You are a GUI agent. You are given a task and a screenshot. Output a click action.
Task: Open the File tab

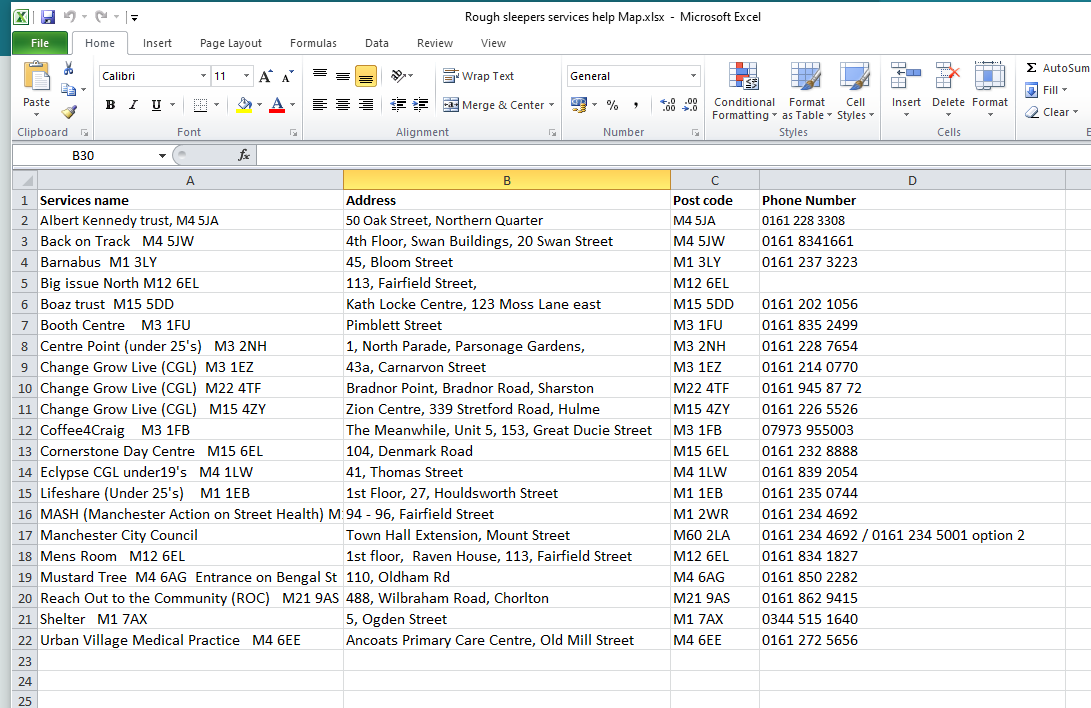coord(40,43)
